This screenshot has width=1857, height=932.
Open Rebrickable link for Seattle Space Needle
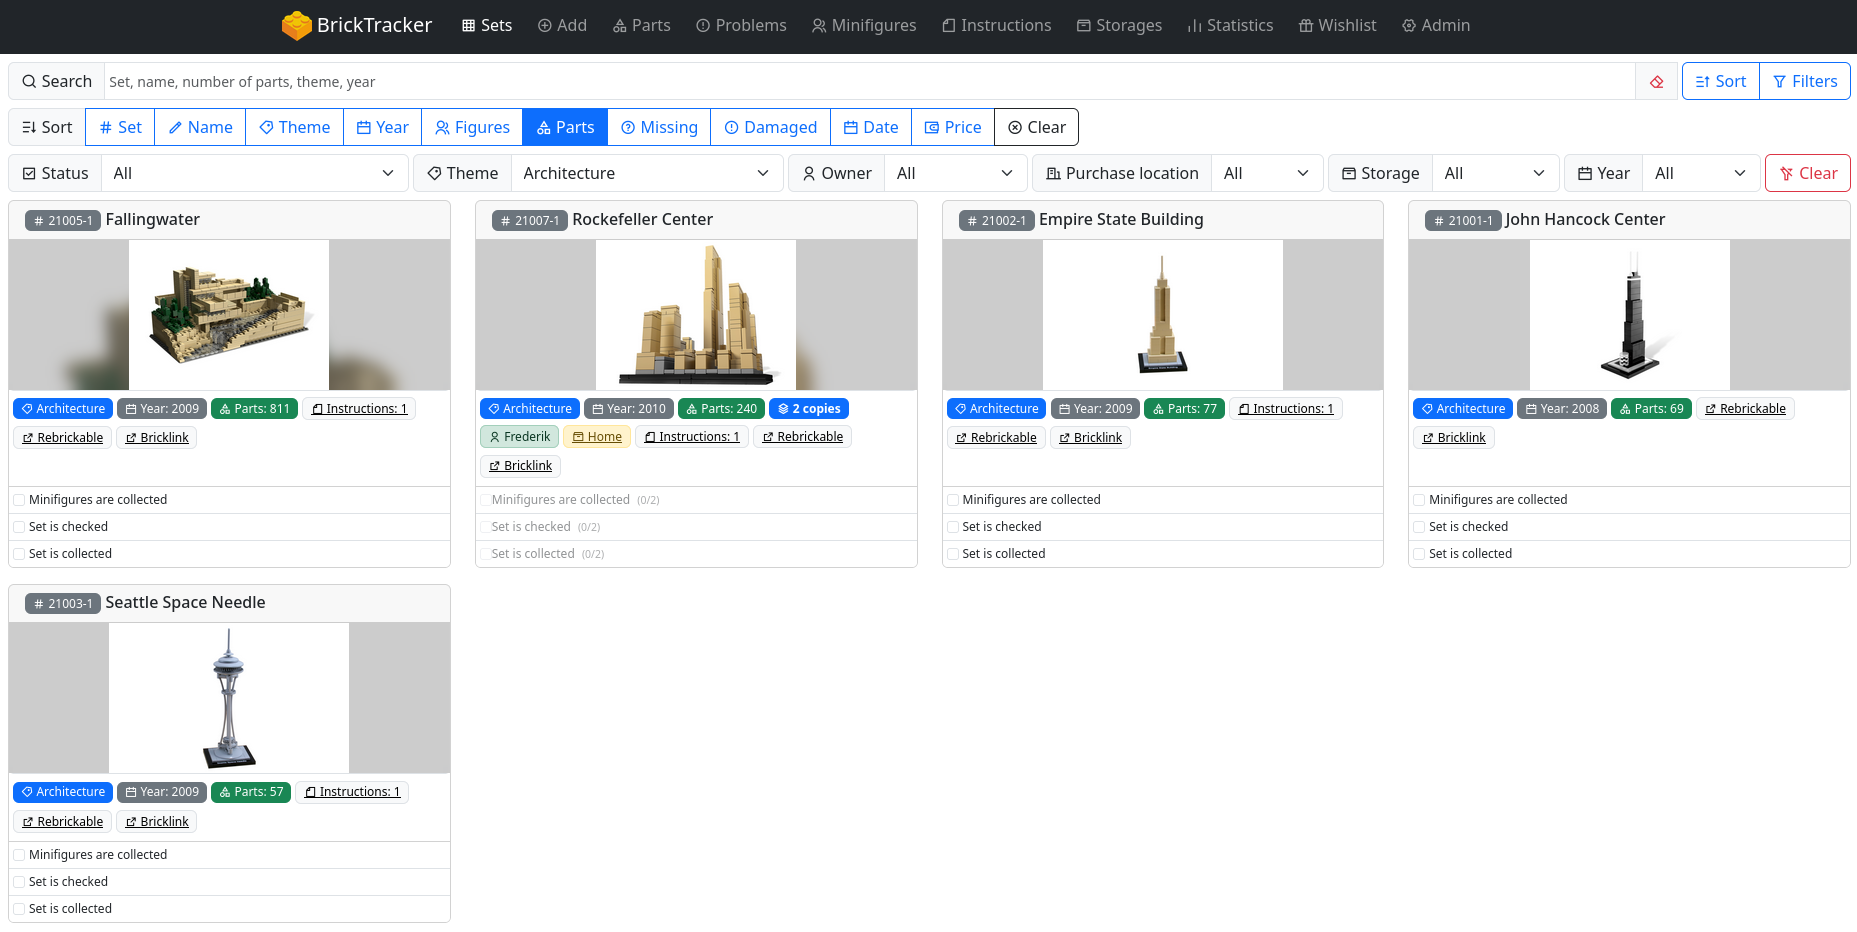click(62, 822)
